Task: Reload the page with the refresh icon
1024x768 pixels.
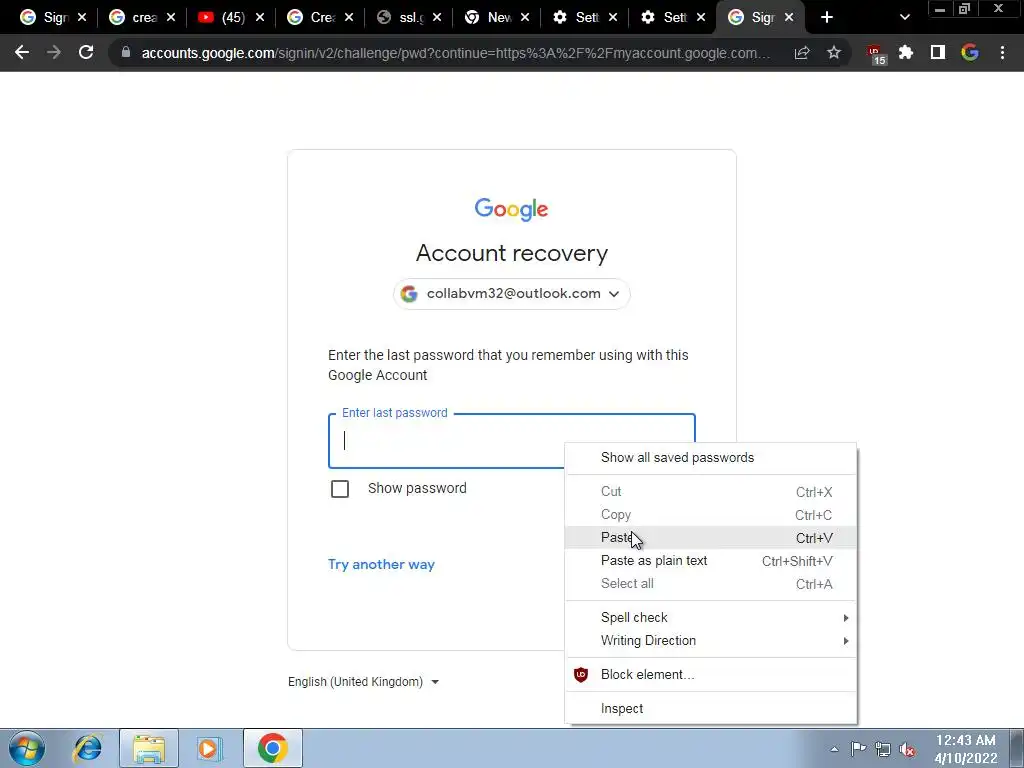Action: [86, 52]
